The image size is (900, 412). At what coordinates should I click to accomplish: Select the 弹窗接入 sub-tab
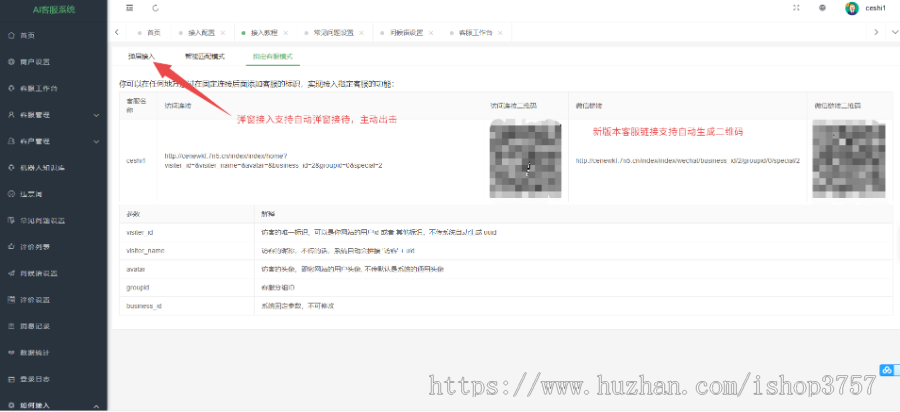click(141, 56)
